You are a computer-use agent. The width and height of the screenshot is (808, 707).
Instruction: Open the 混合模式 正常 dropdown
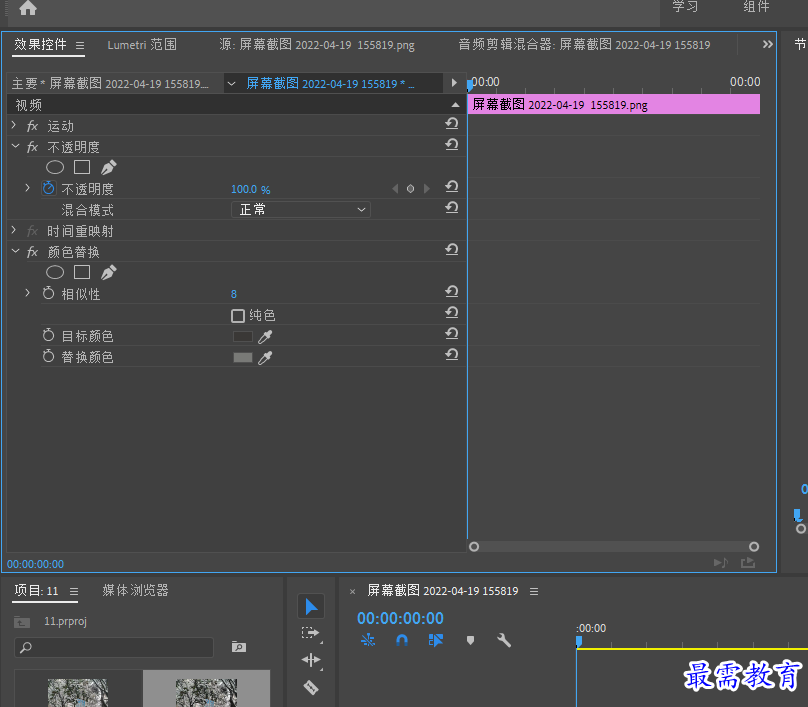click(x=301, y=210)
